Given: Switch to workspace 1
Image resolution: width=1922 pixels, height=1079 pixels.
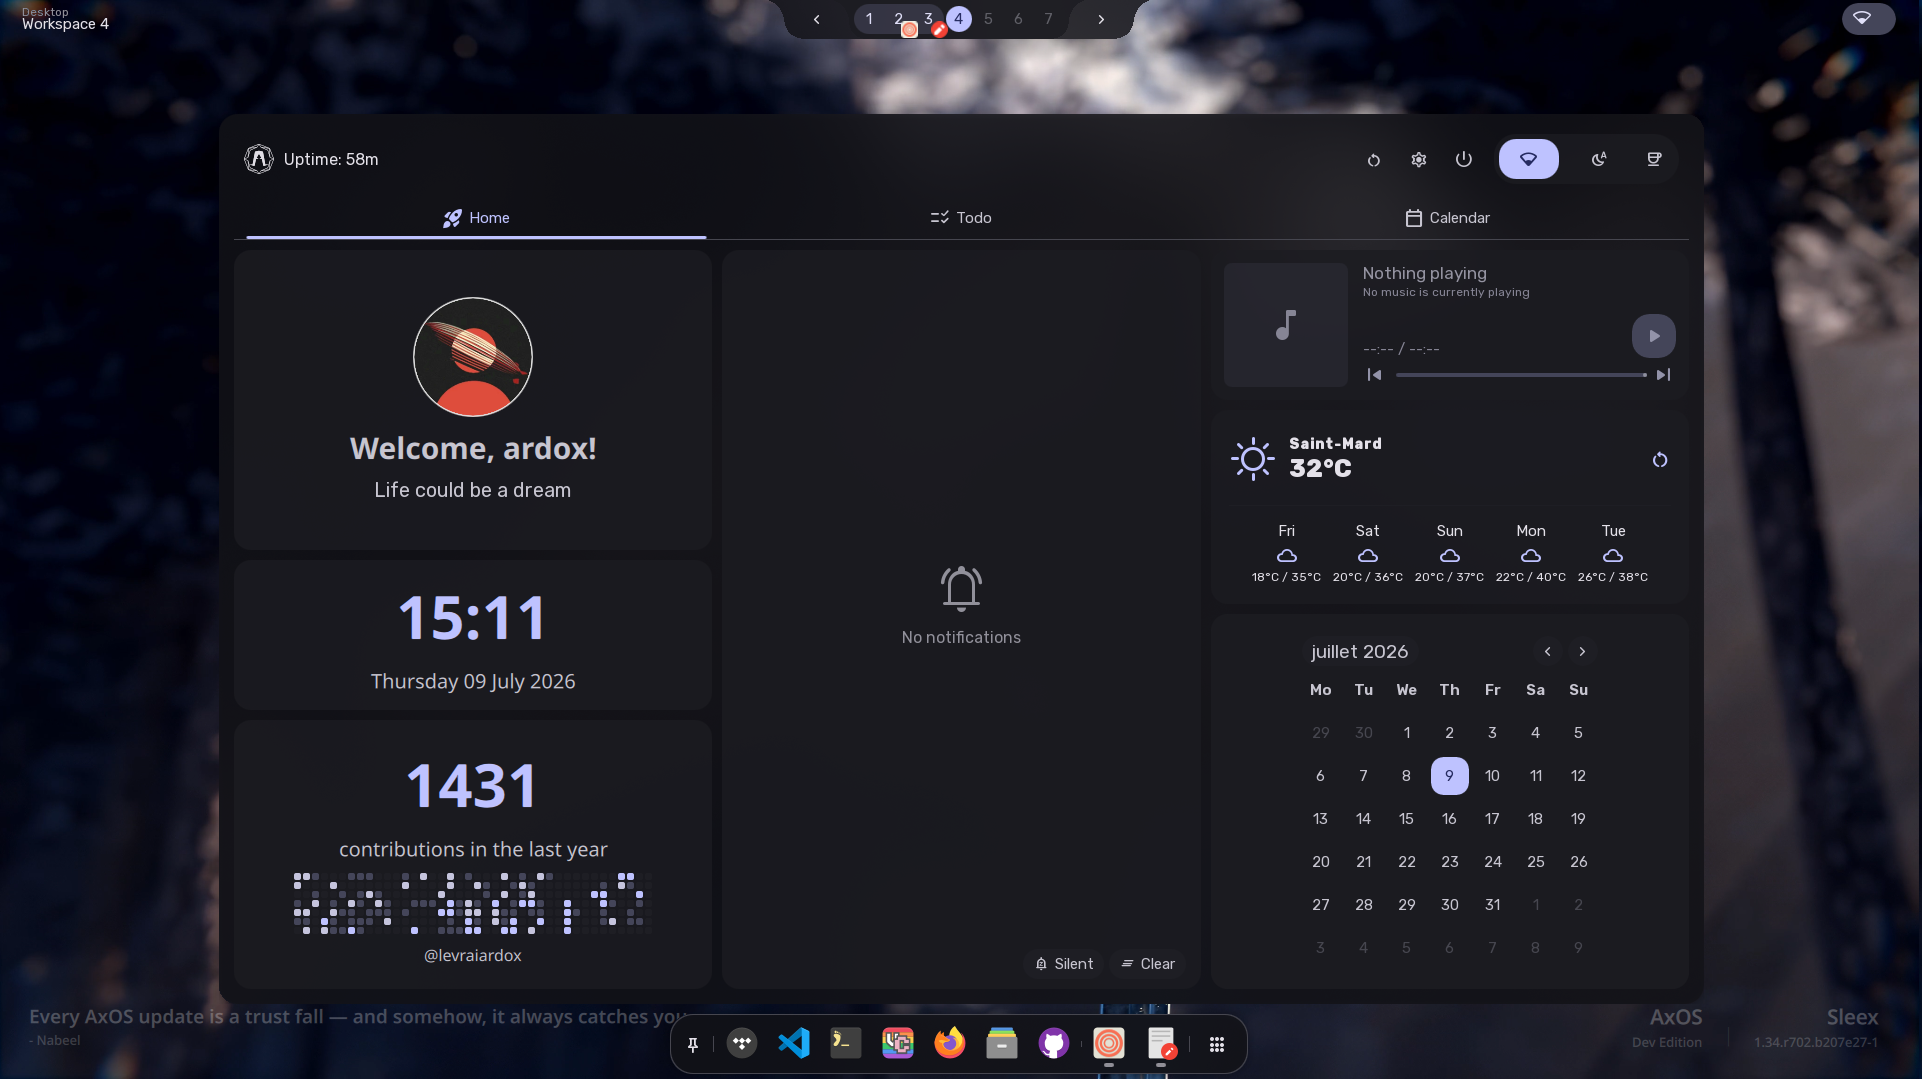Looking at the screenshot, I should [869, 19].
